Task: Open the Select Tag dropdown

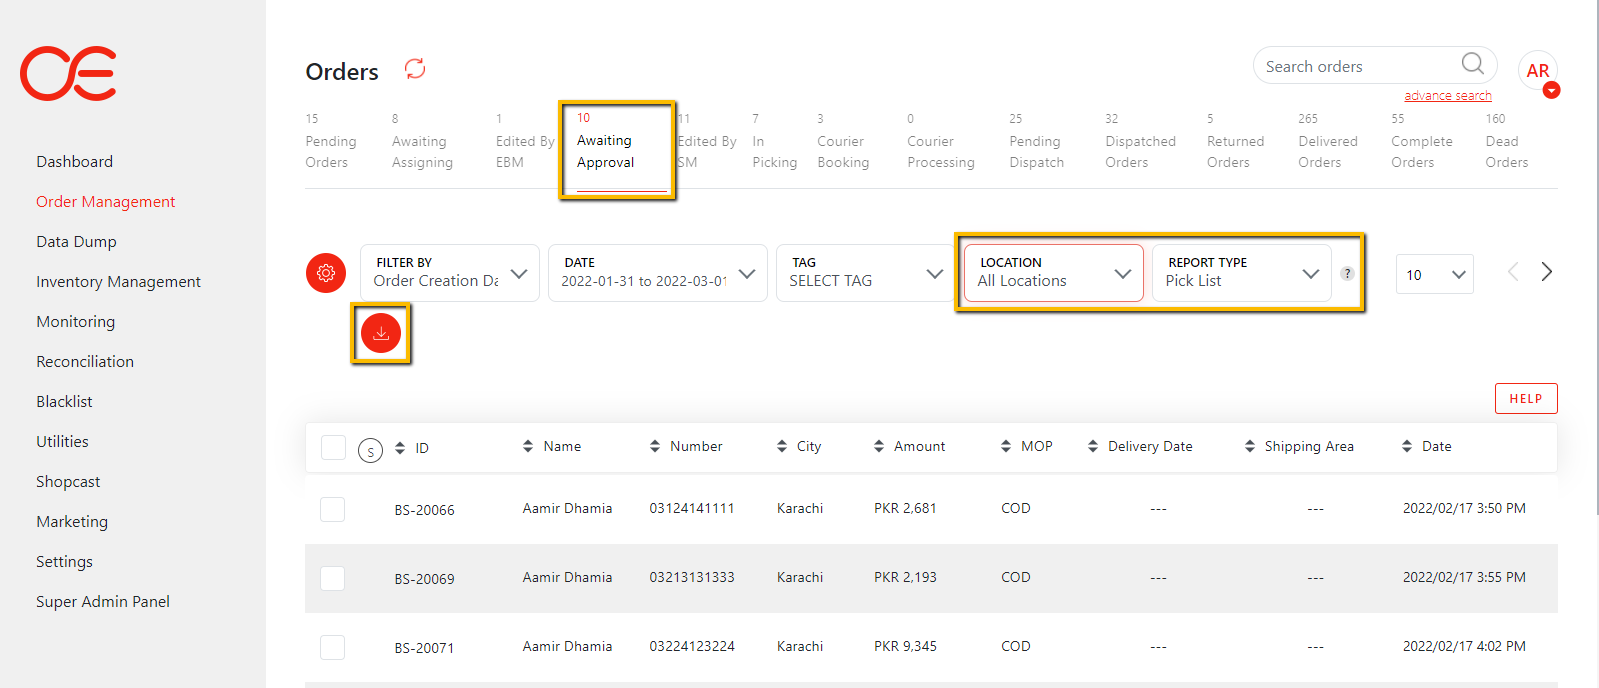Action: 865,273
